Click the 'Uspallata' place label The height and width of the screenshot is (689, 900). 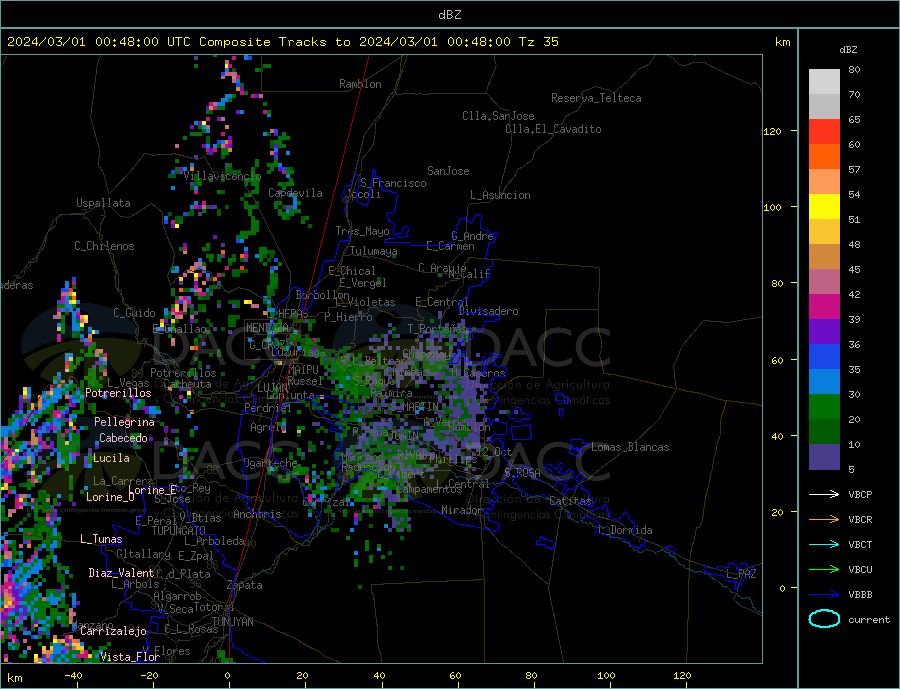coord(103,203)
